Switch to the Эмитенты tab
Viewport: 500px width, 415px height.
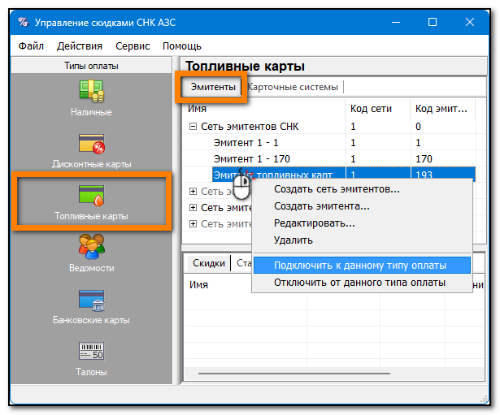click(213, 87)
